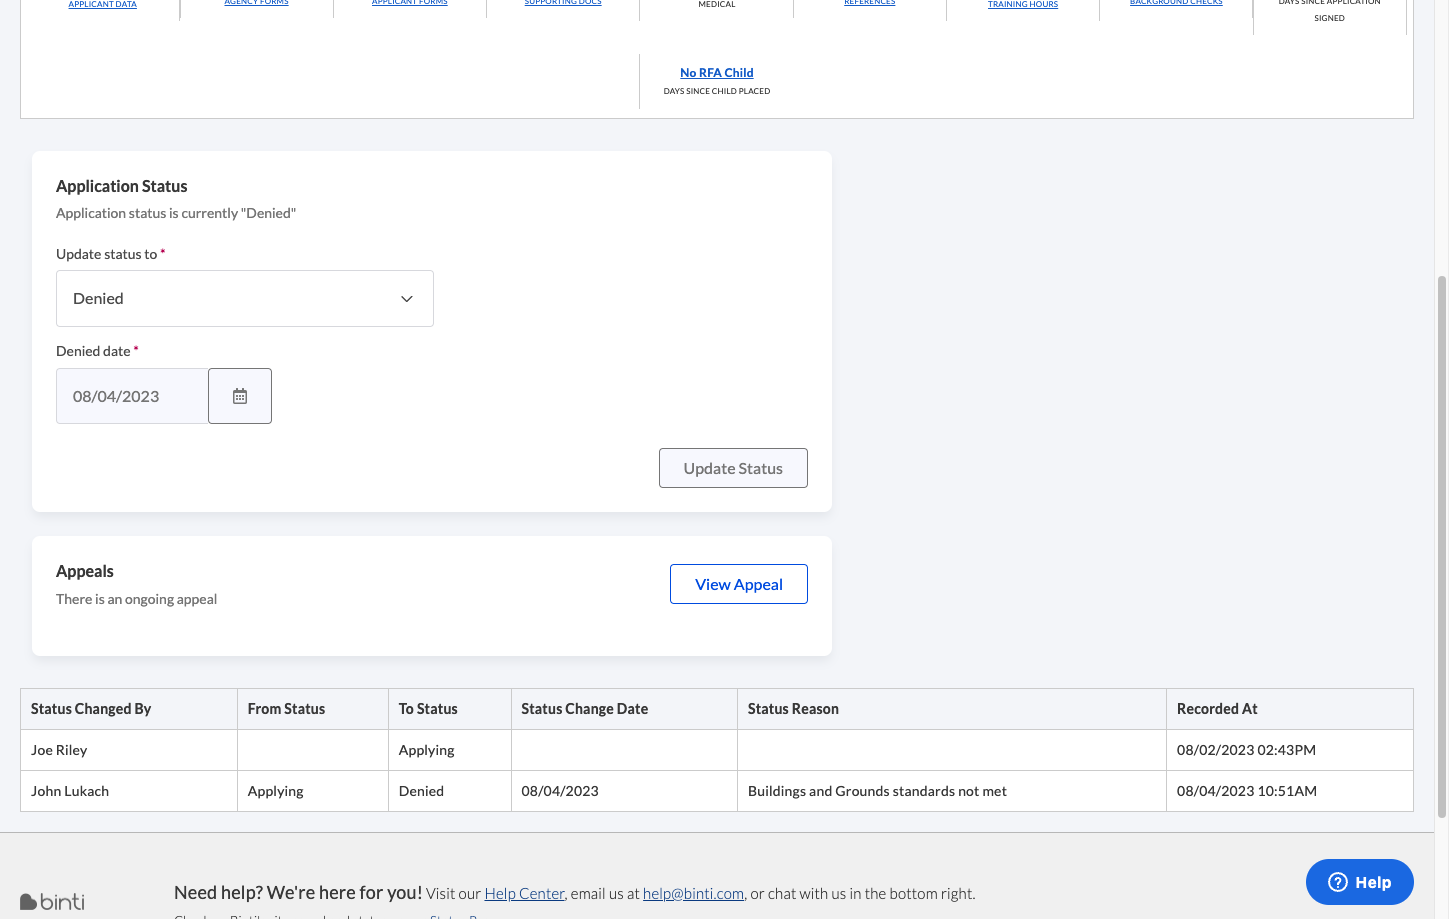Click the 08/04/2023 10:51AM recorded time
Screen dimensions: 1449x919
coord(1247,791)
